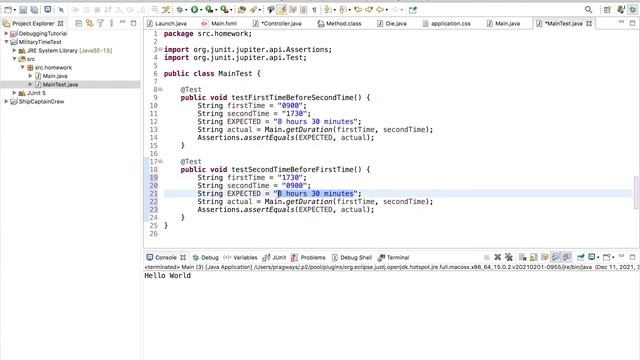The image size is (640, 360).
Task: Open the Project Explorer filter icon
Action: (x=100, y=24)
